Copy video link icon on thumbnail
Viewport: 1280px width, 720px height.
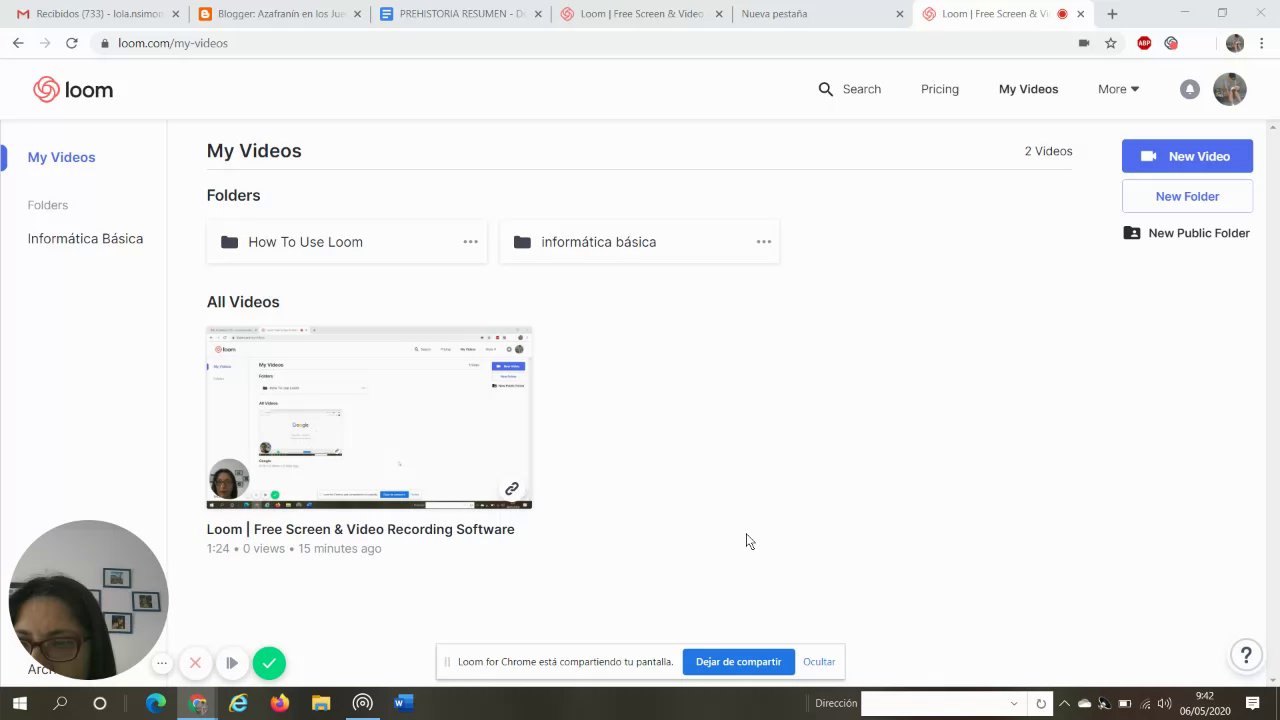pyautogui.click(x=512, y=489)
